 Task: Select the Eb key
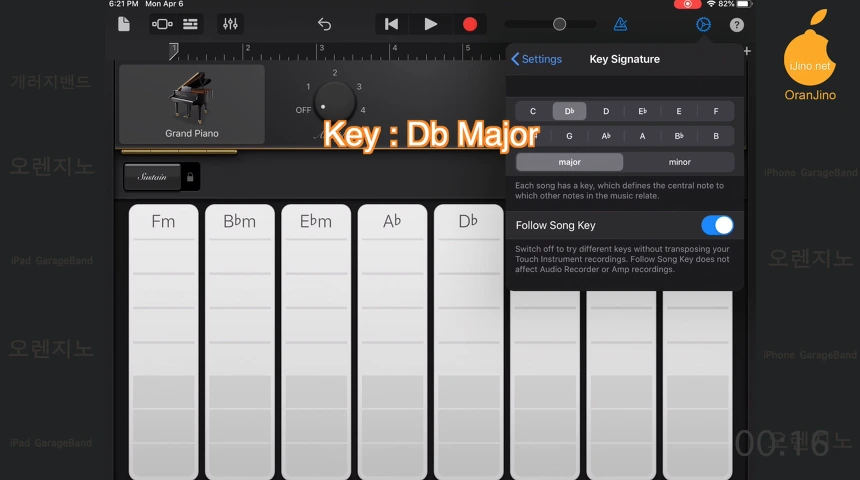pos(642,111)
